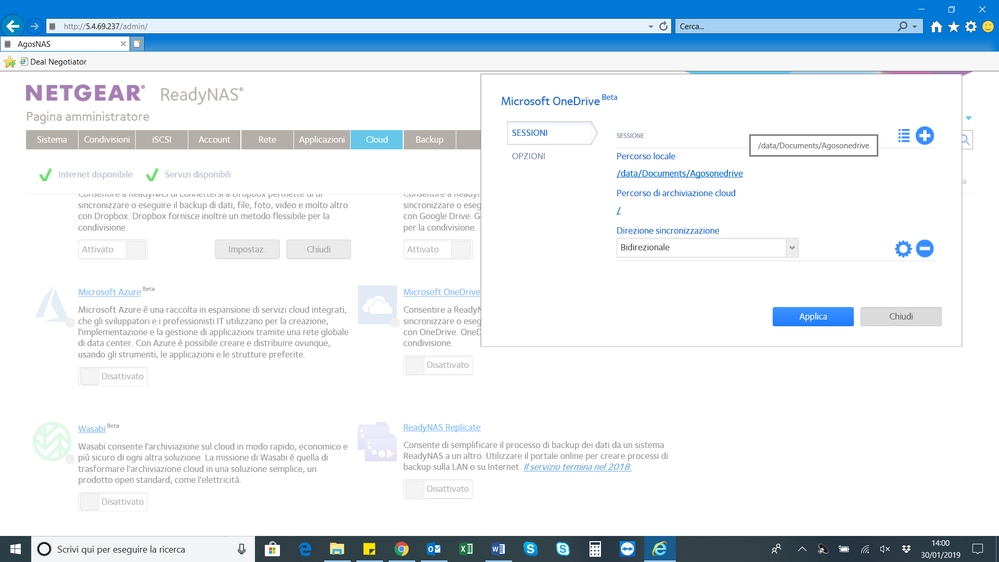
Task: Enable Wasabi Disattivato switch
Action: pyautogui.click(x=113, y=501)
